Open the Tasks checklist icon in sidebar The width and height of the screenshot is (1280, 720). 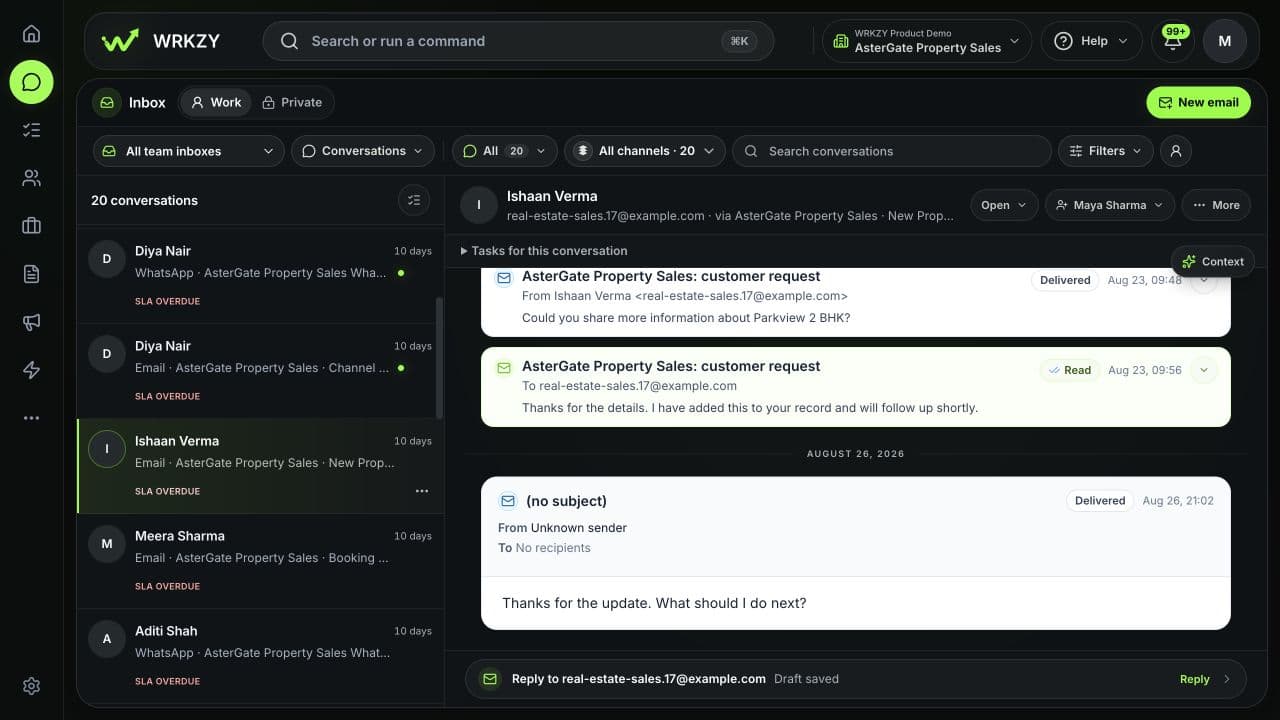click(31, 130)
